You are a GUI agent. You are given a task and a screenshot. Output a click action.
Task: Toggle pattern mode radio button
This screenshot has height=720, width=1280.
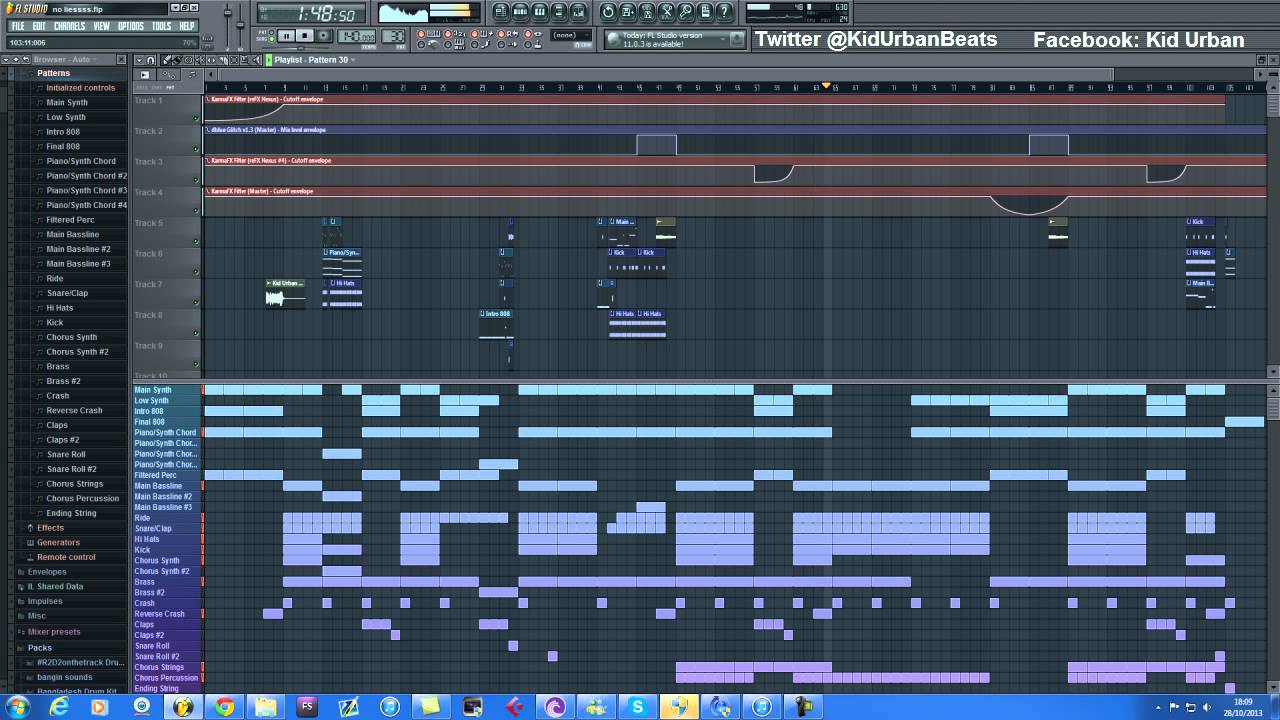(271, 32)
